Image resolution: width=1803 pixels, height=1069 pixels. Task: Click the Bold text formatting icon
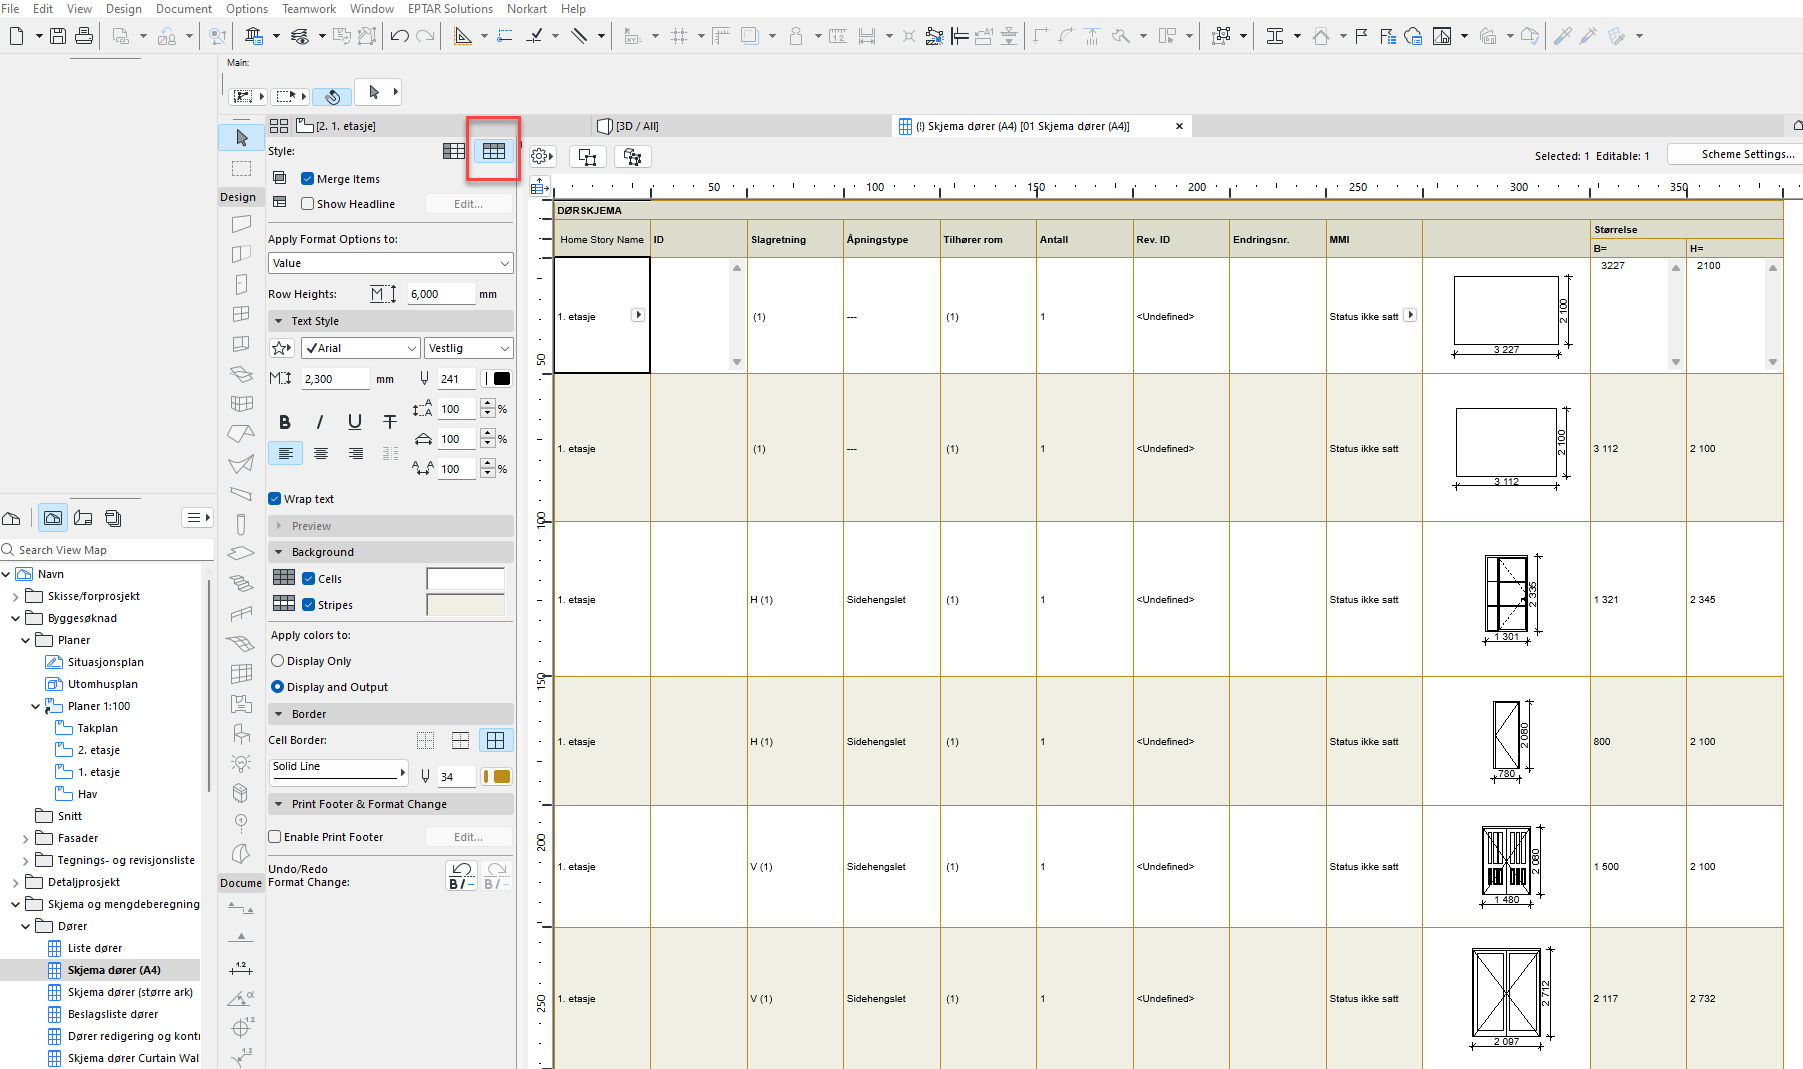click(285, 422)
